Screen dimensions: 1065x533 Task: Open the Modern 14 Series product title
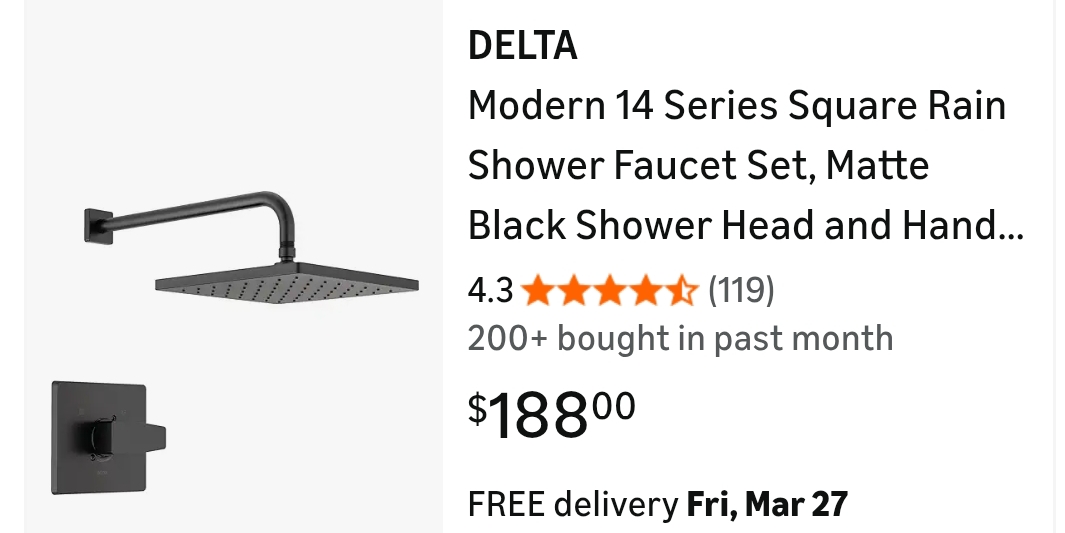[737, 106]
